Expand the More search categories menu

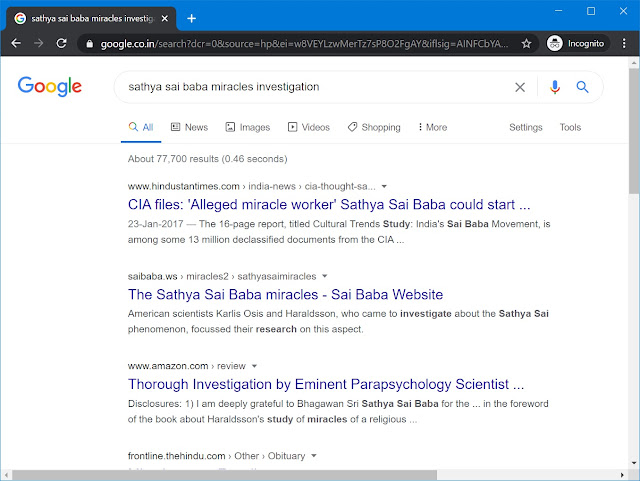432,127
